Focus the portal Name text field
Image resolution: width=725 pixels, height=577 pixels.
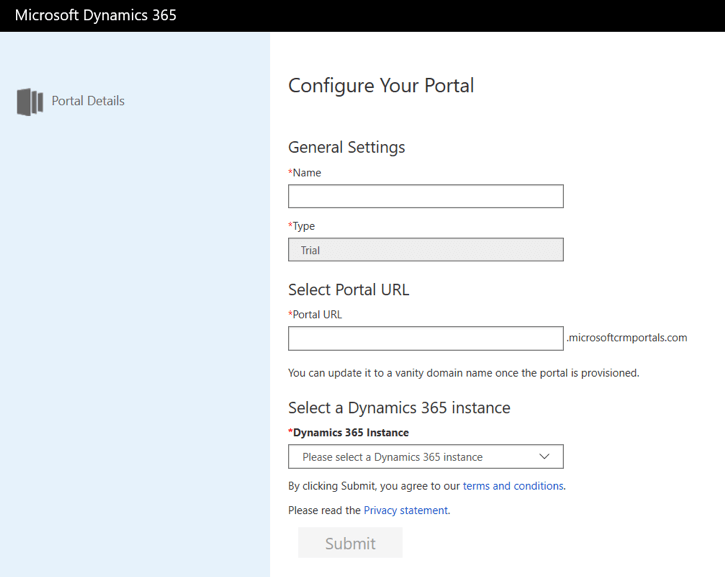point(425,196)
